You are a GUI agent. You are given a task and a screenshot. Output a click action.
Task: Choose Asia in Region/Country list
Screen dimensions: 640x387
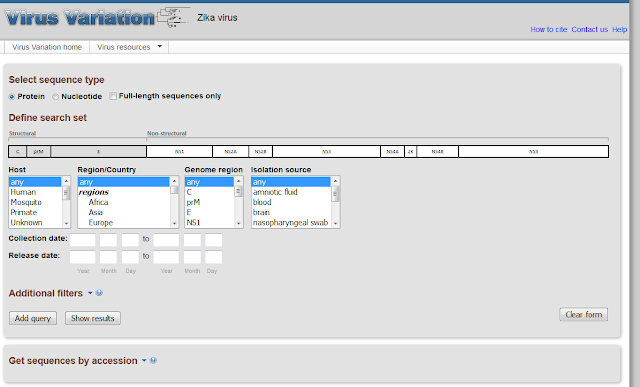[124, 212]
